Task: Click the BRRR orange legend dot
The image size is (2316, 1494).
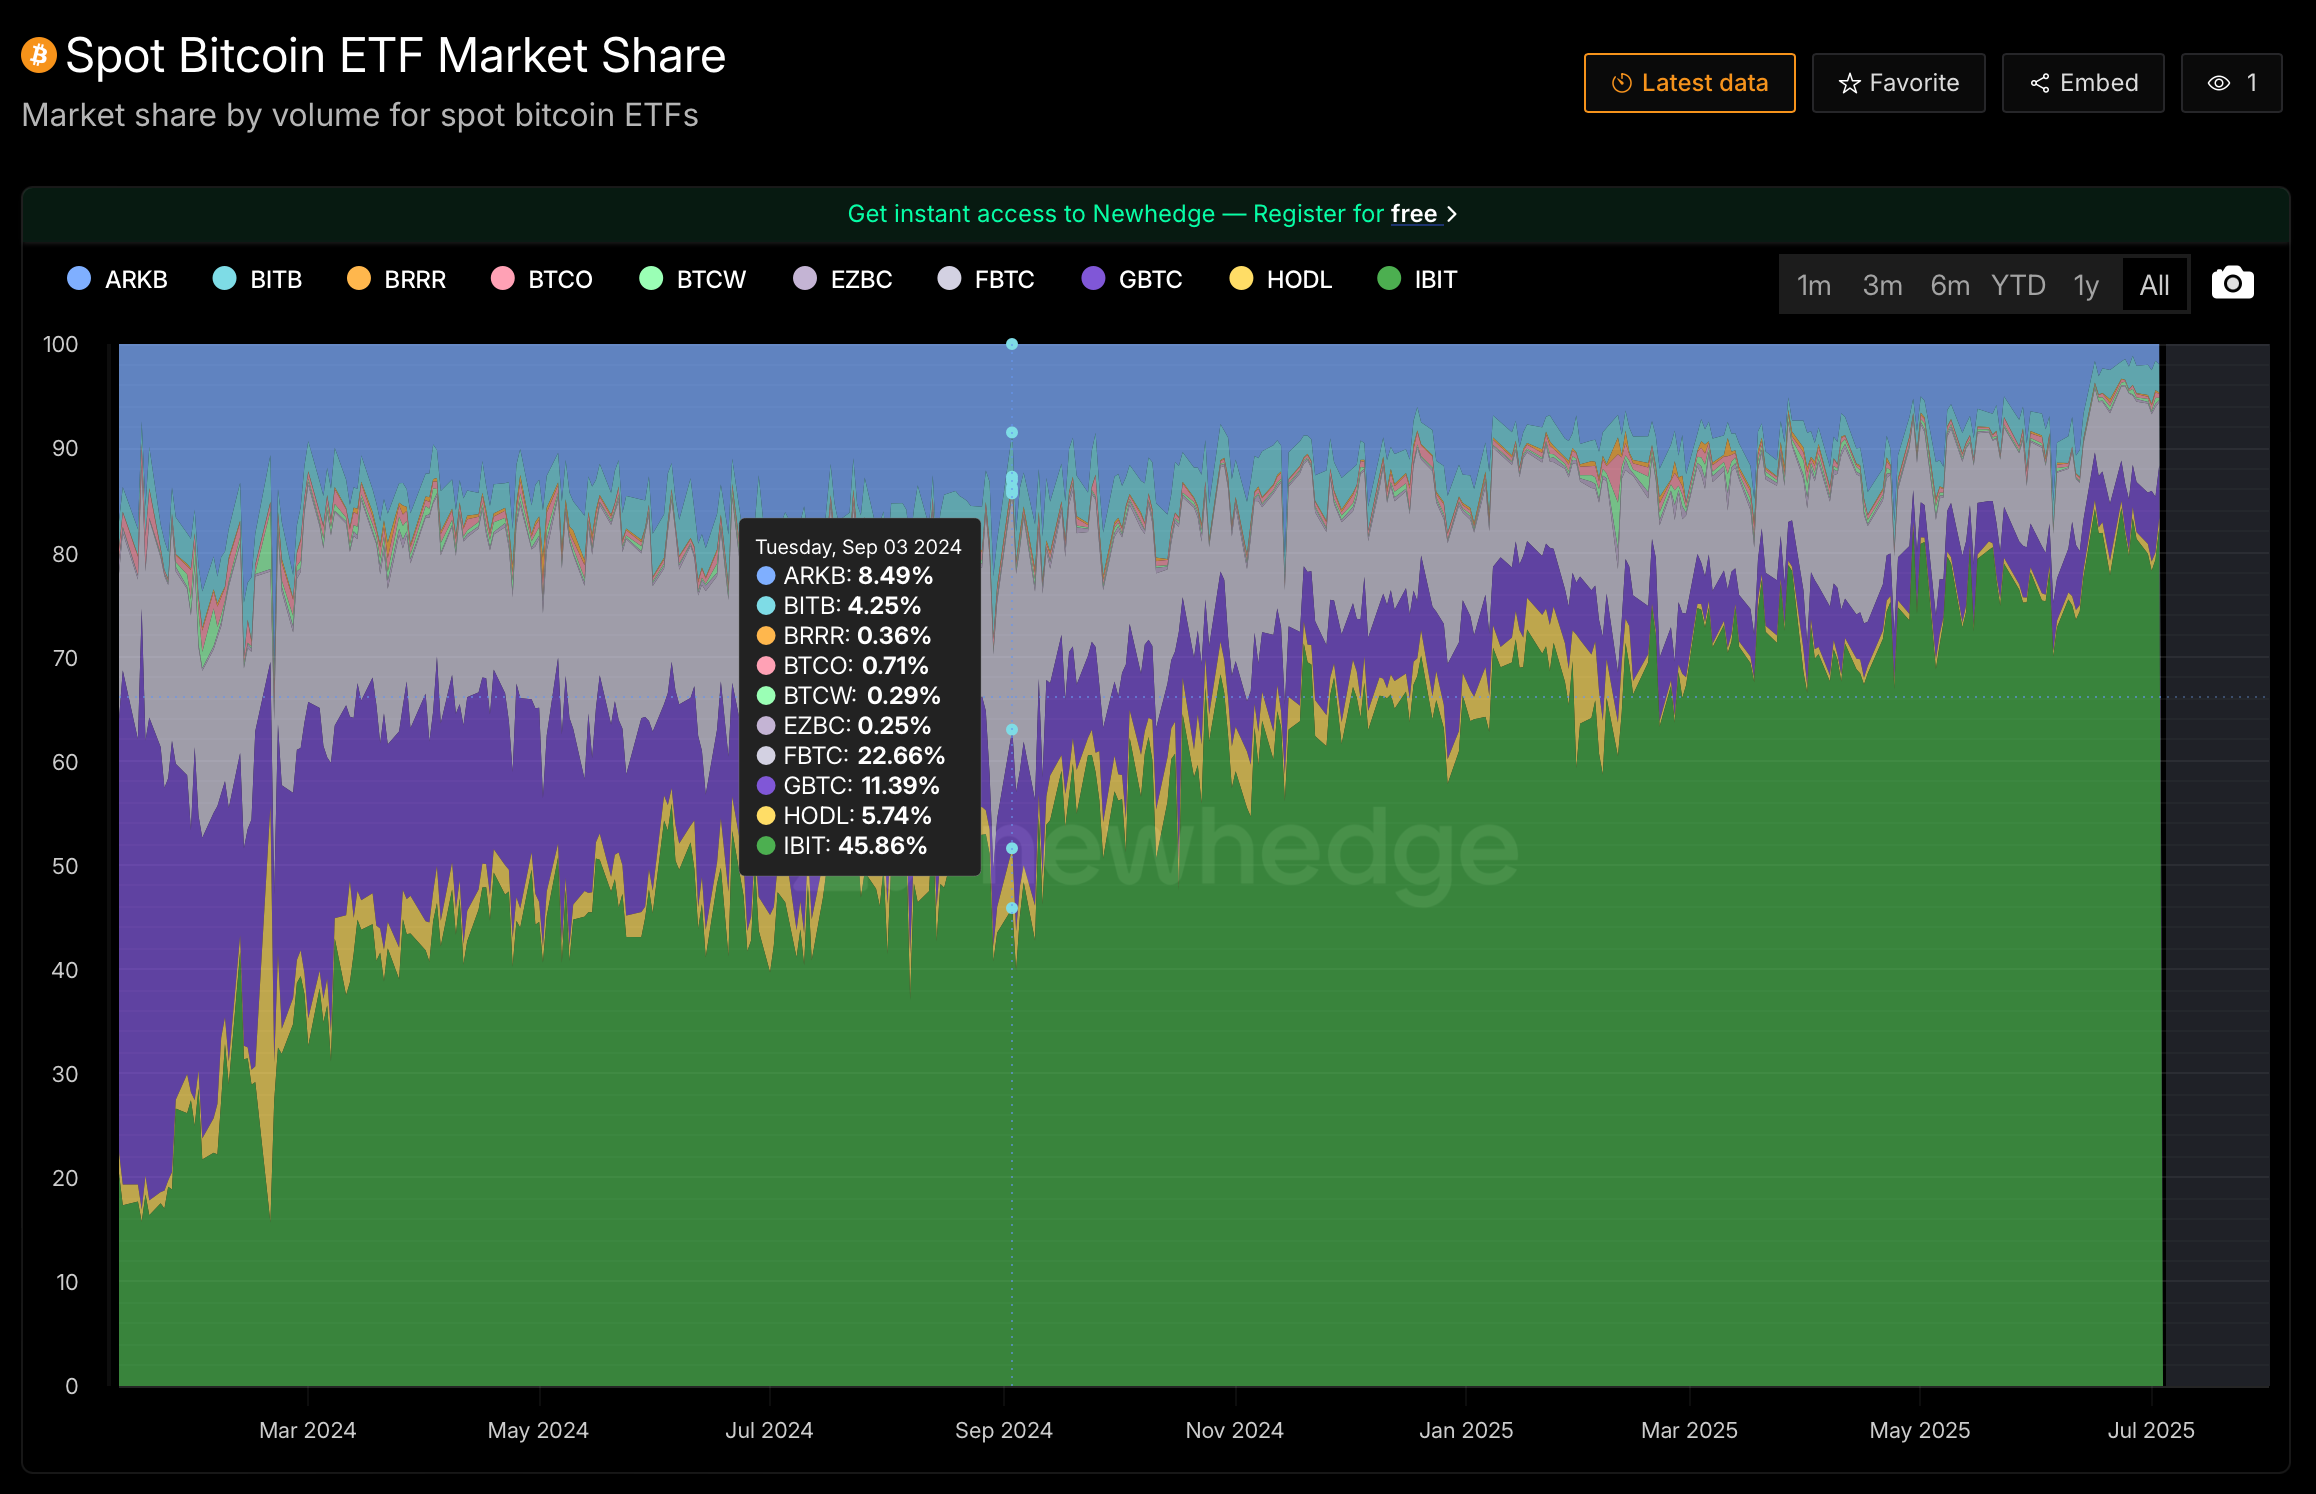Action: tap(359, 279)
